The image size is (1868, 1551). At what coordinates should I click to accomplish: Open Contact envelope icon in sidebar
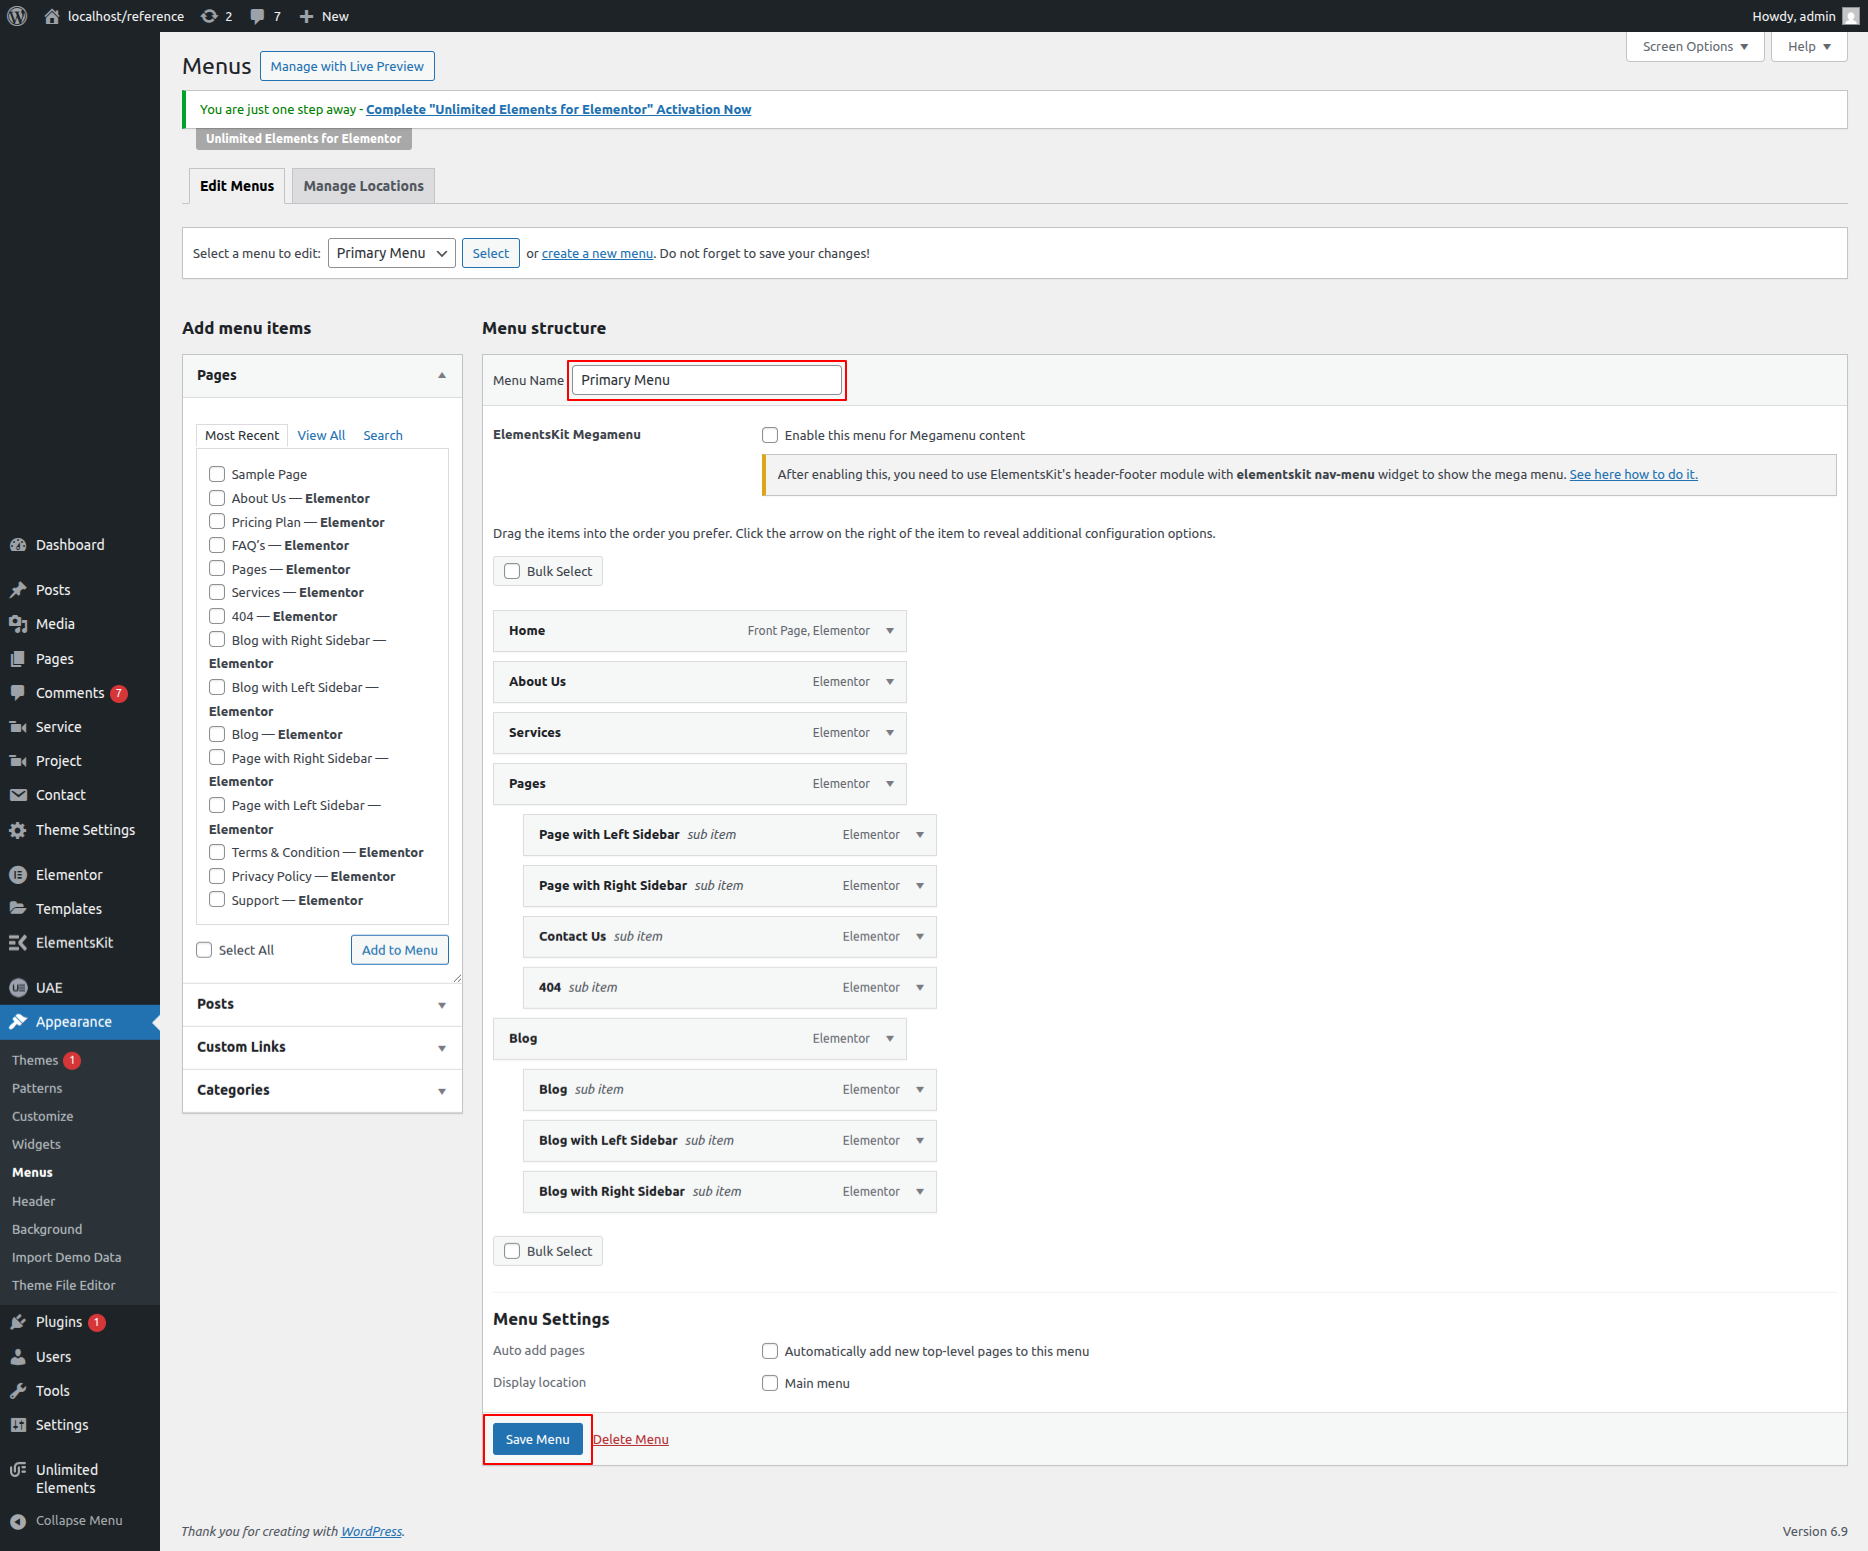point(18,795)
